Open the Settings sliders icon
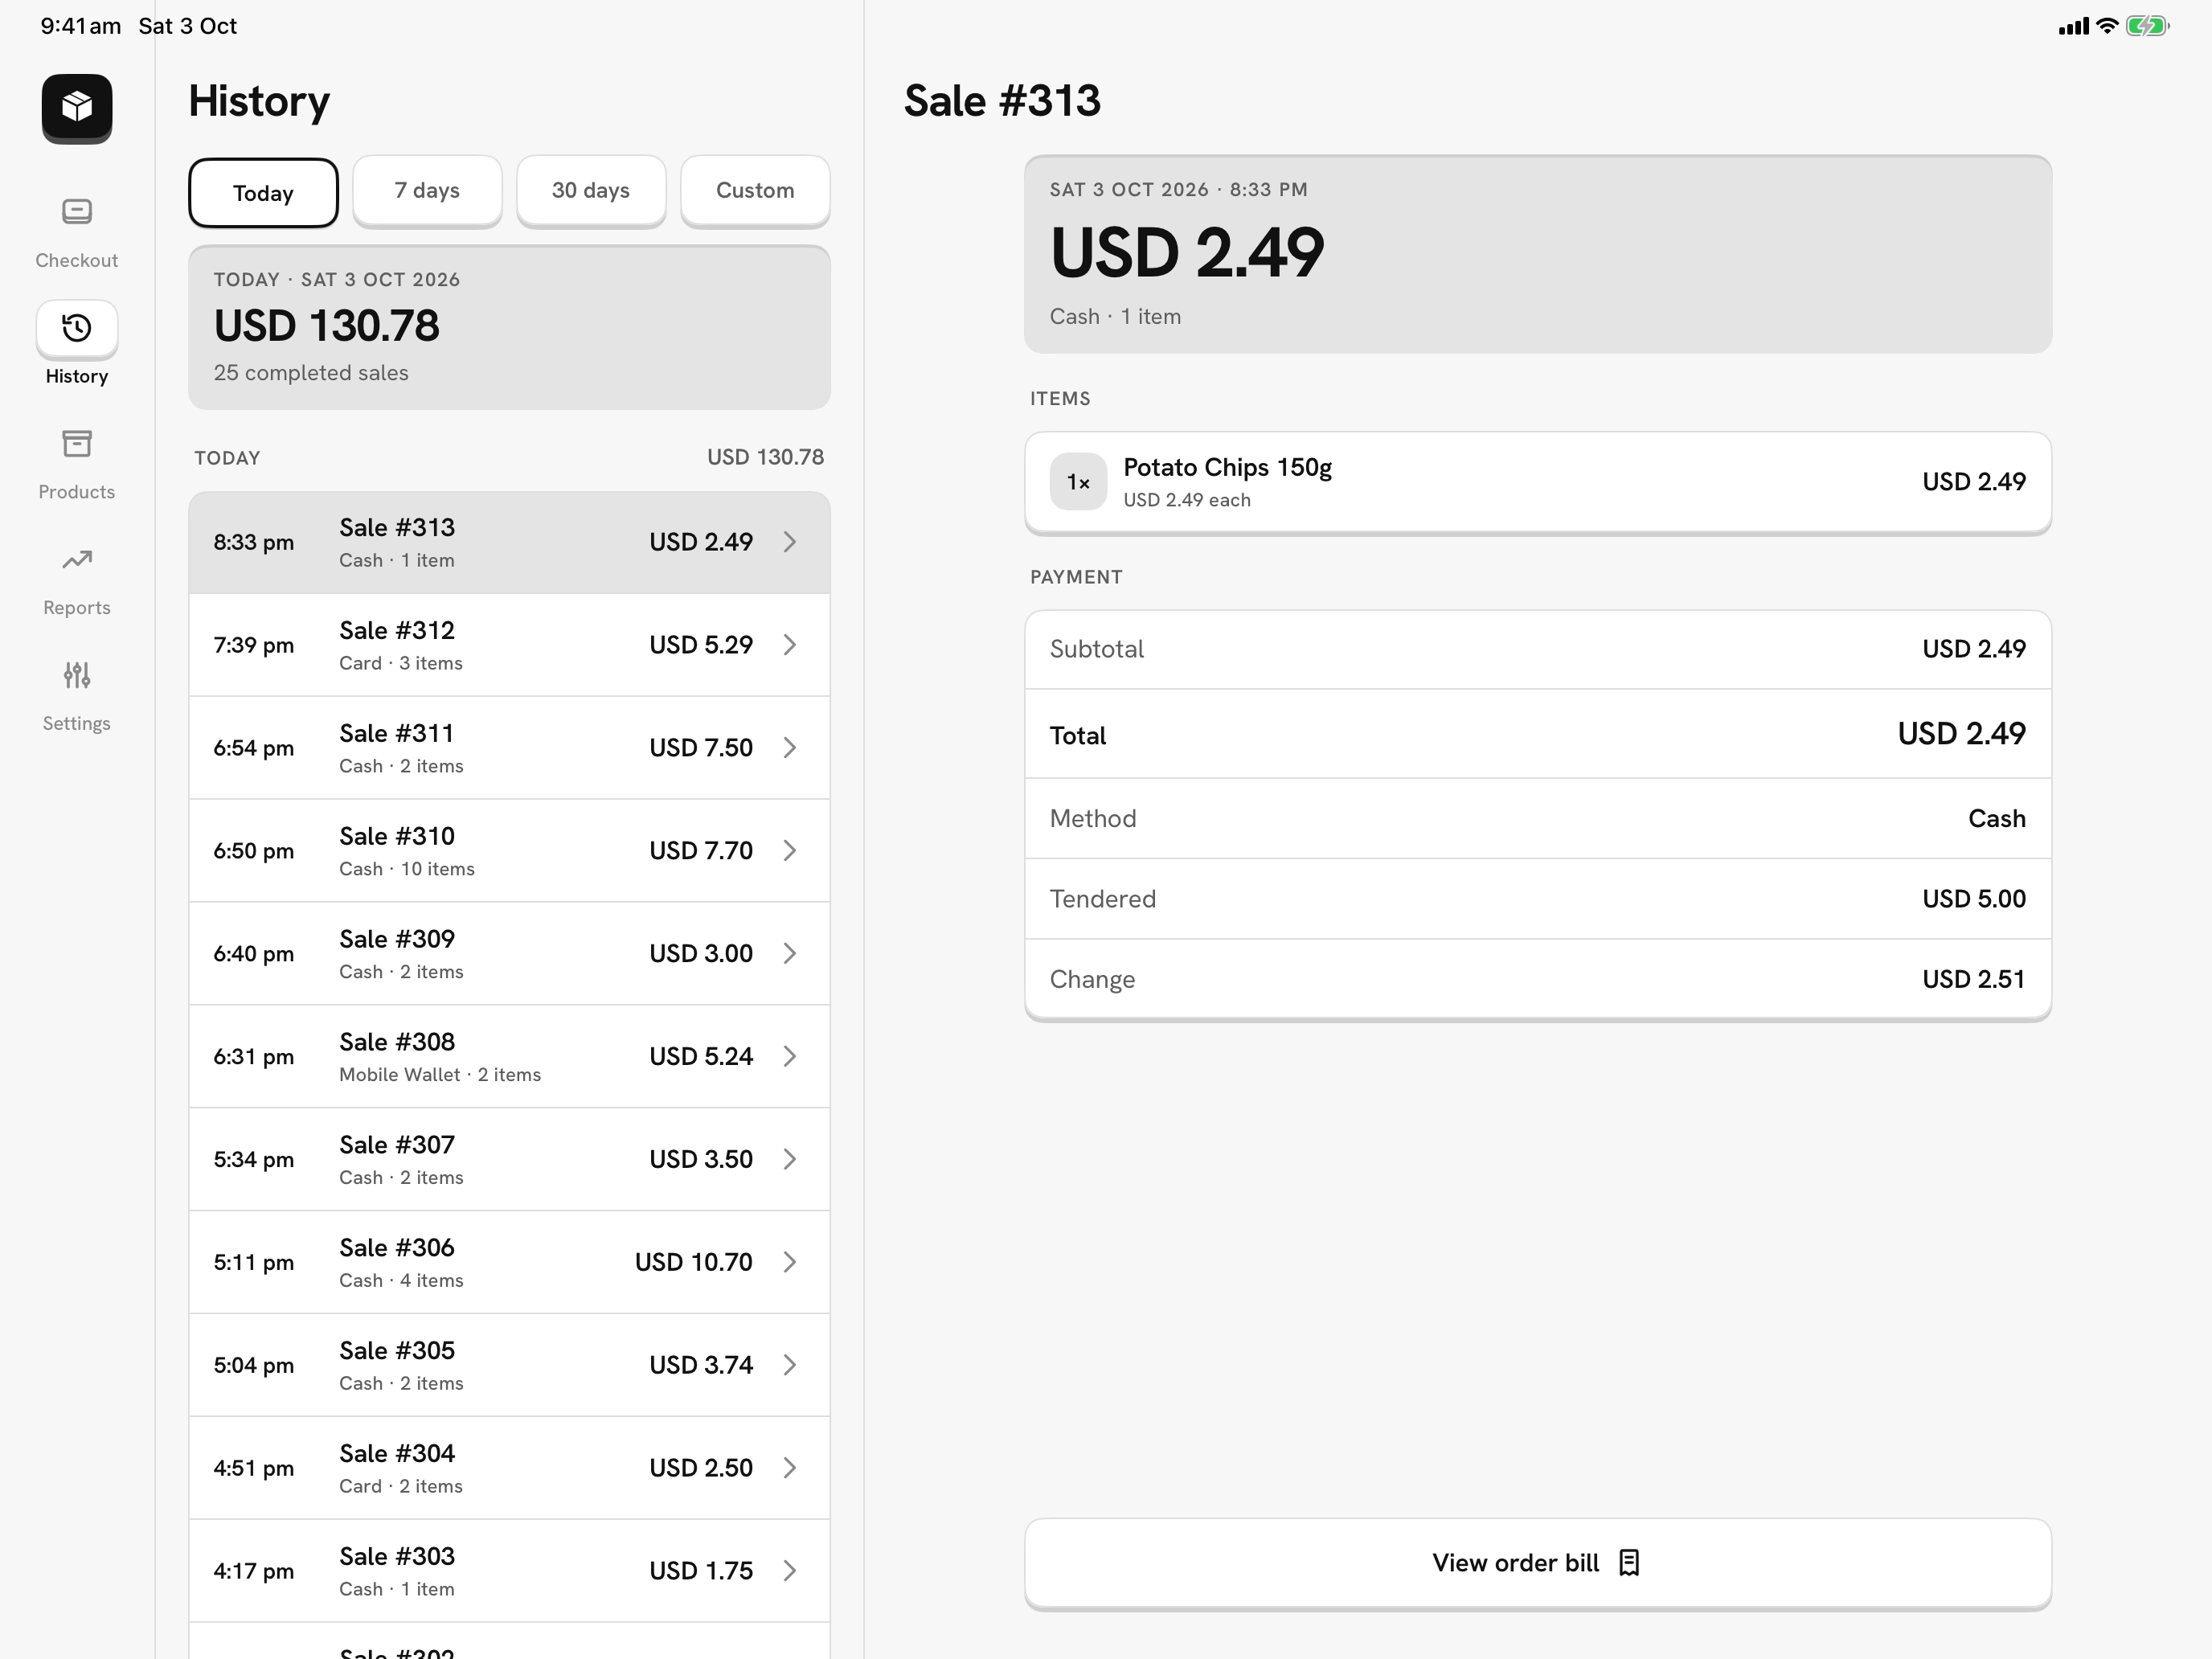Screen dimensions: 2212x1659 [x=77, y=675]
